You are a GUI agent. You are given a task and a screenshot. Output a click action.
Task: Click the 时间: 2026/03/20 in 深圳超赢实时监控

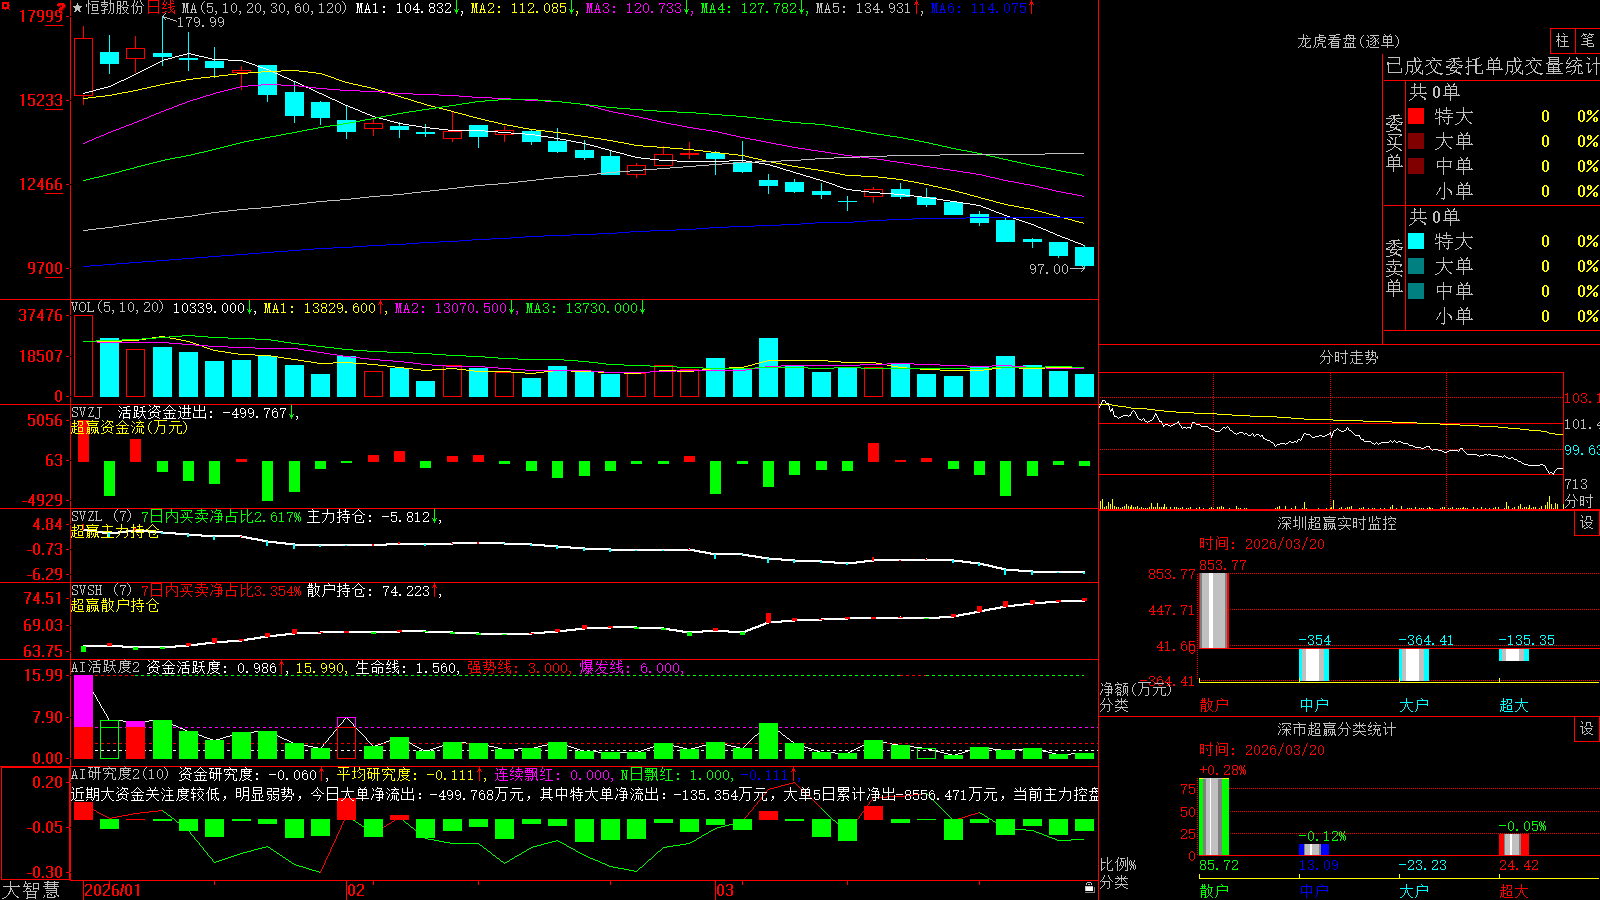point(1262,544)
